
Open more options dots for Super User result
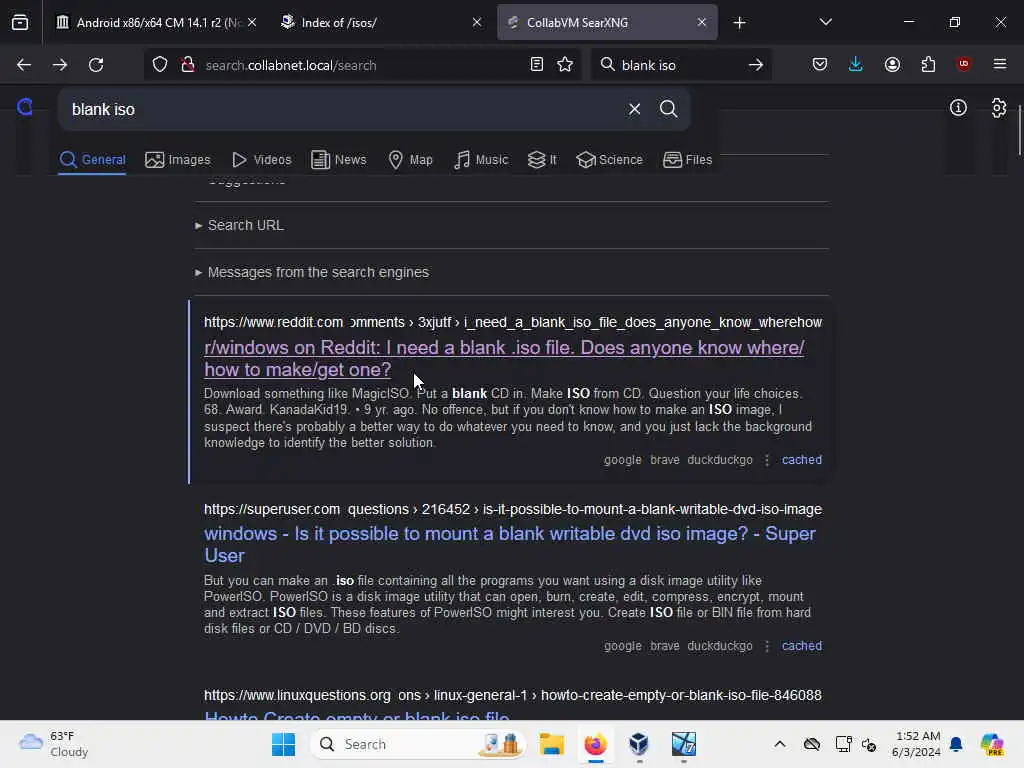coord(767,646)
